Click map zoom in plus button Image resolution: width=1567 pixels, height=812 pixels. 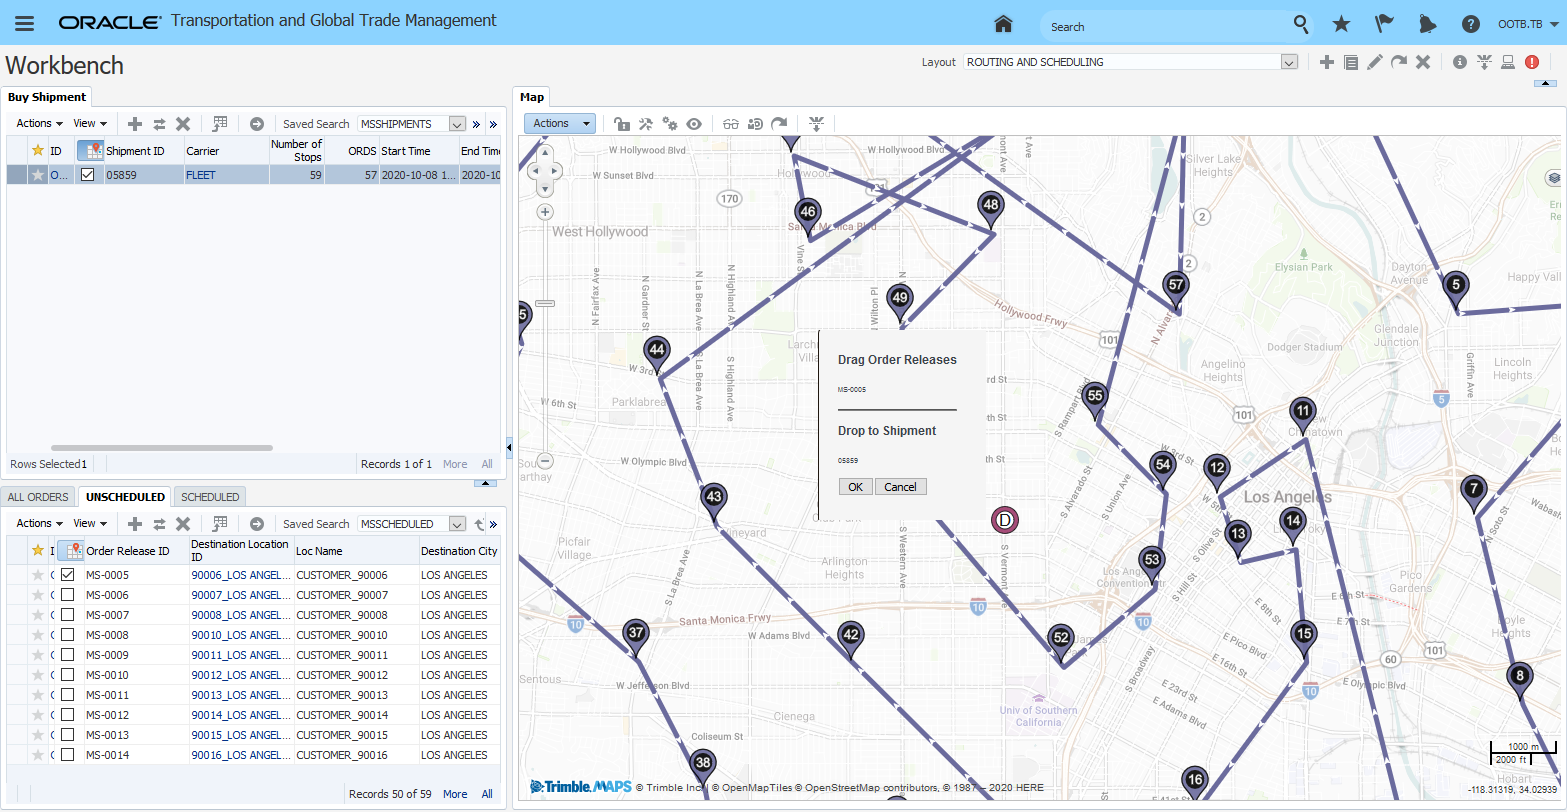[545, 212]
